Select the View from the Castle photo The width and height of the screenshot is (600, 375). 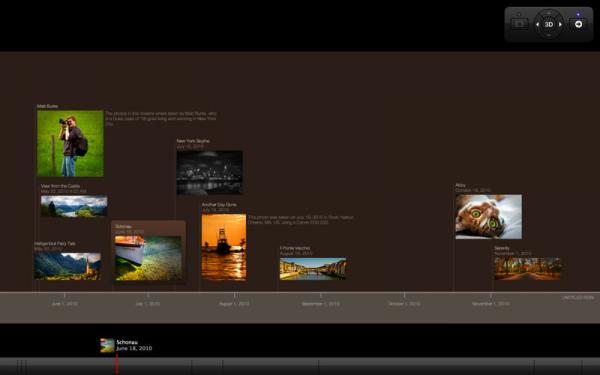click(74, 206)
